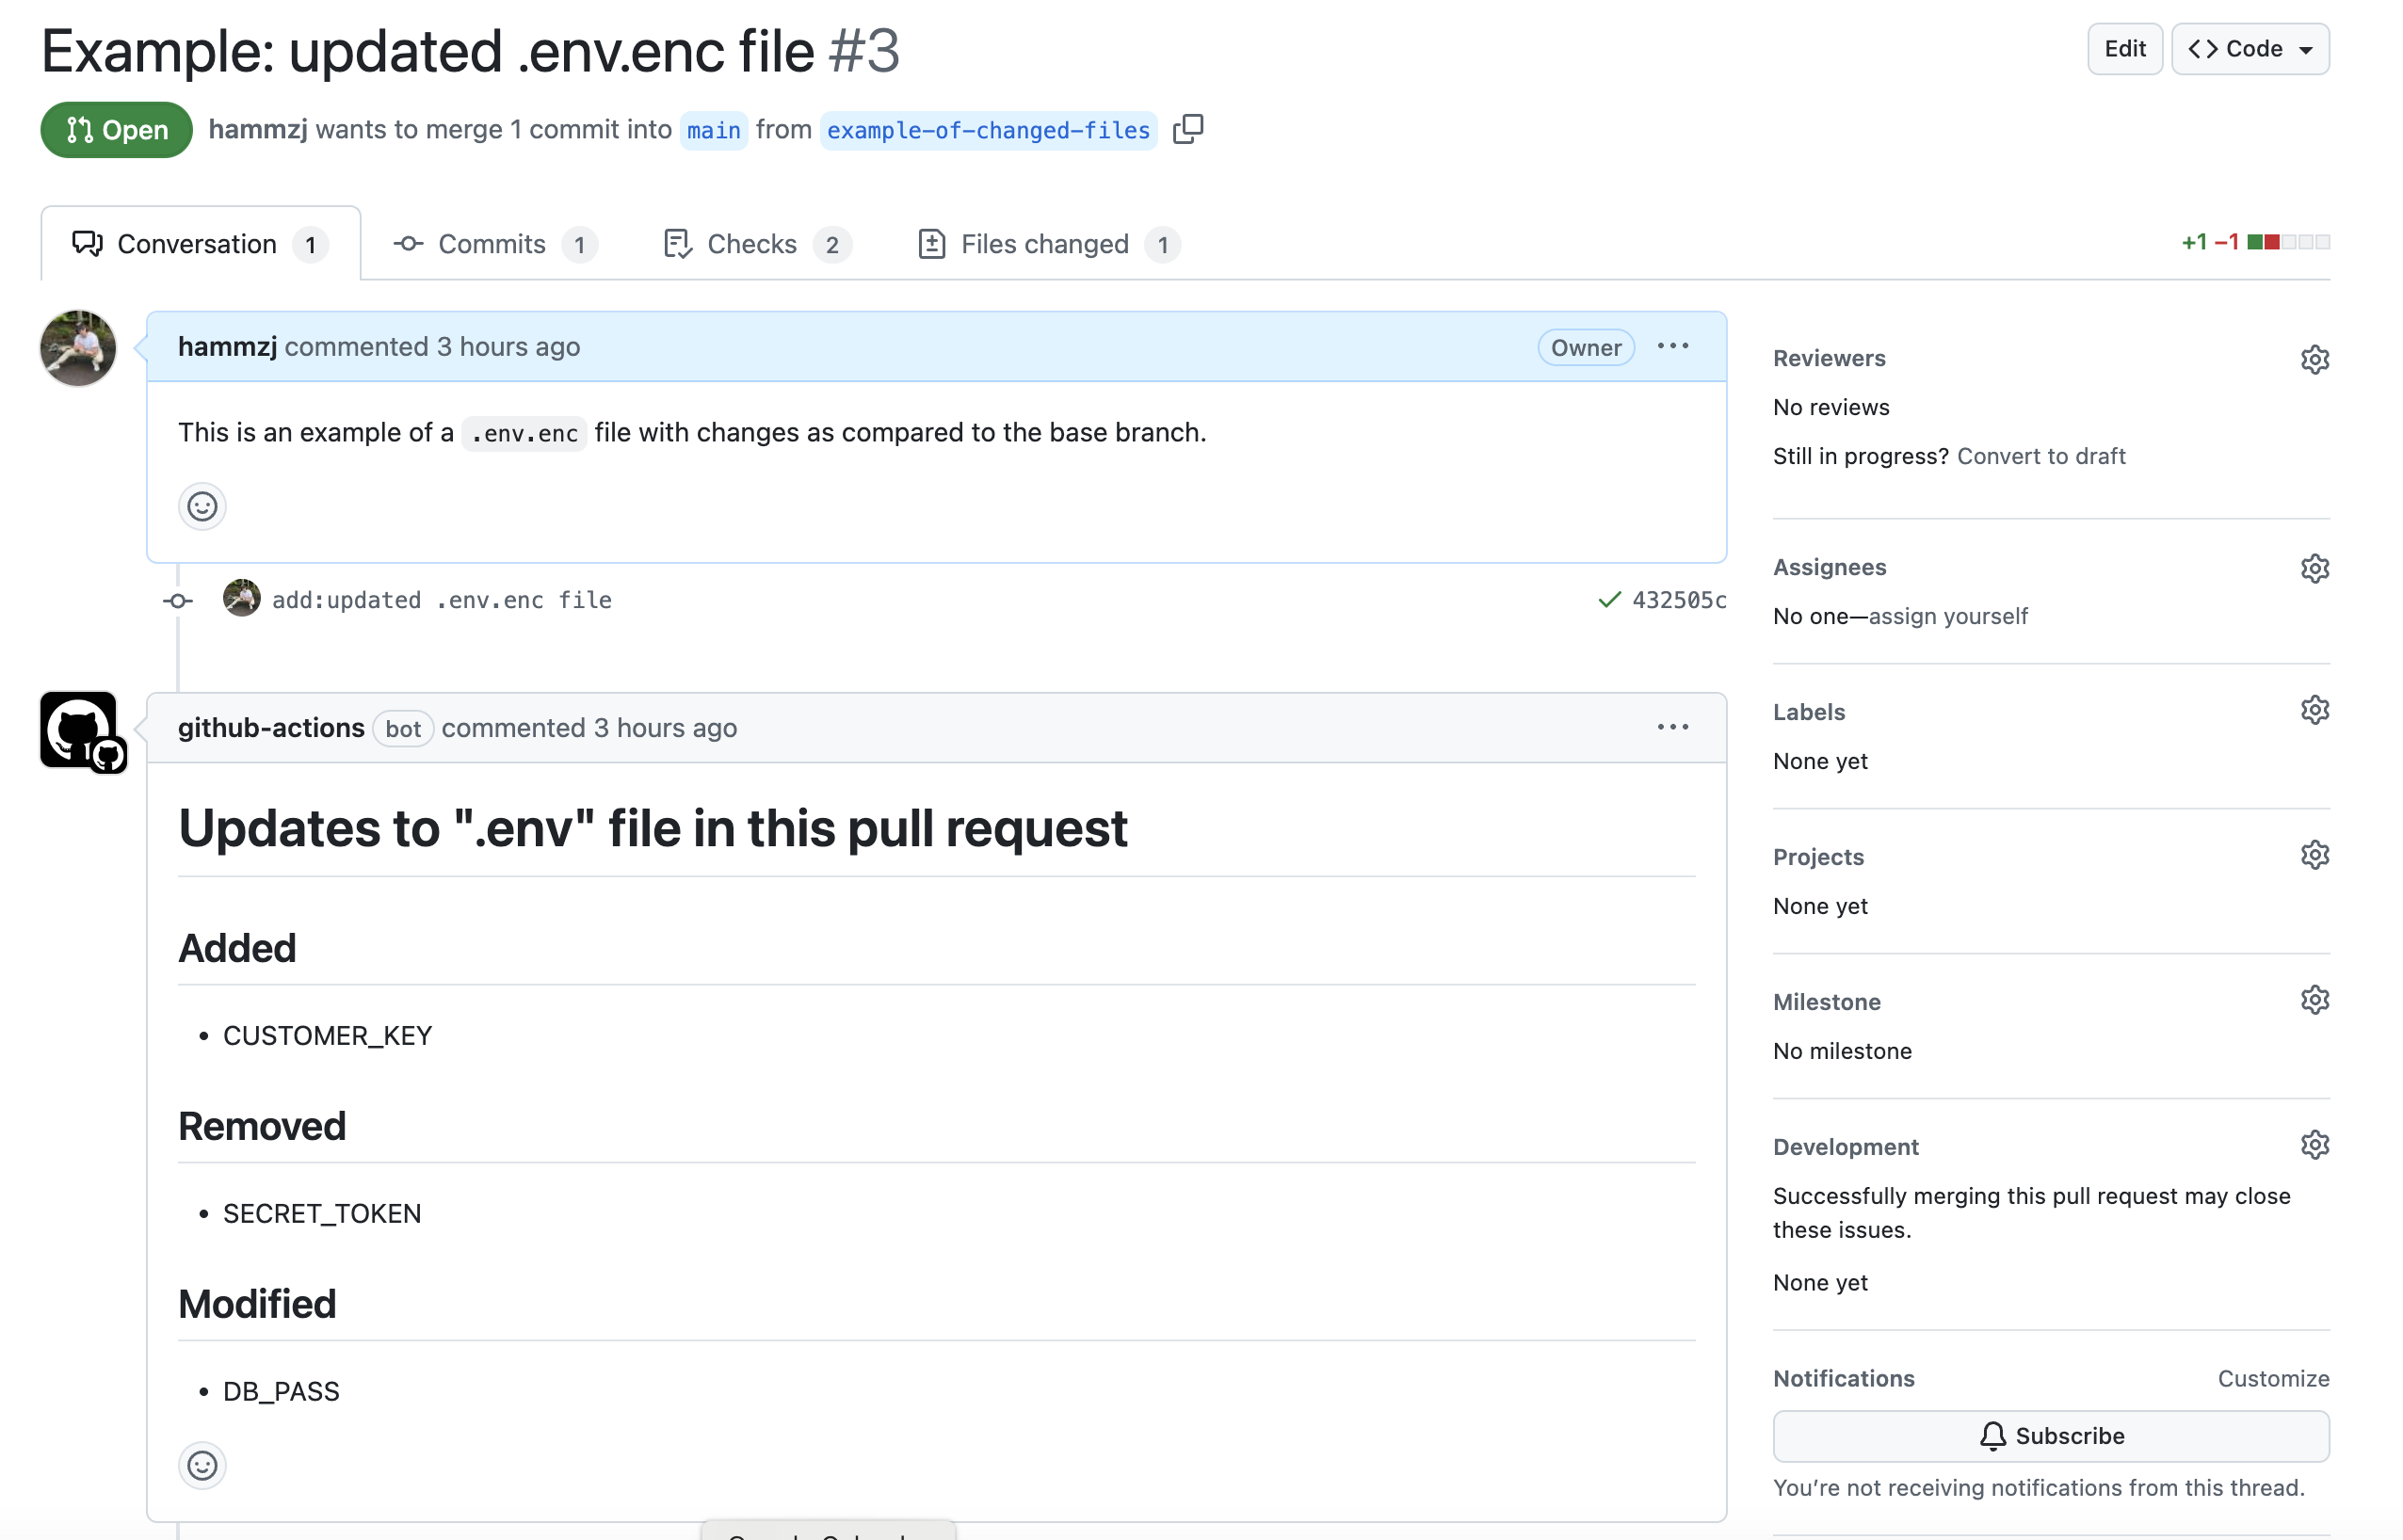Add a reaction to the github-actions comment
Image resolution: width=2403 pixels, height=1540 pixels.
(202, 1465)
